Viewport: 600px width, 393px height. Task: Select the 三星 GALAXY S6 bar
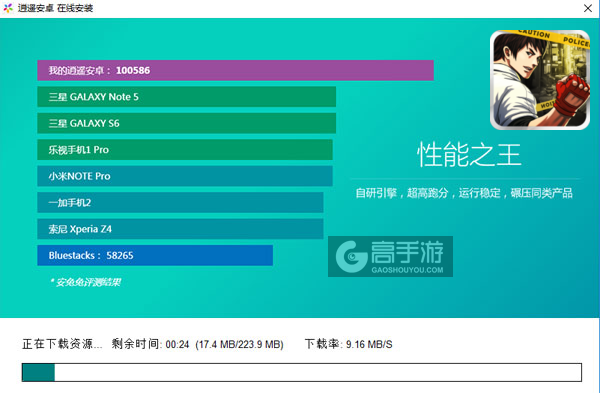pyautogui.click(x=186, y=123)
